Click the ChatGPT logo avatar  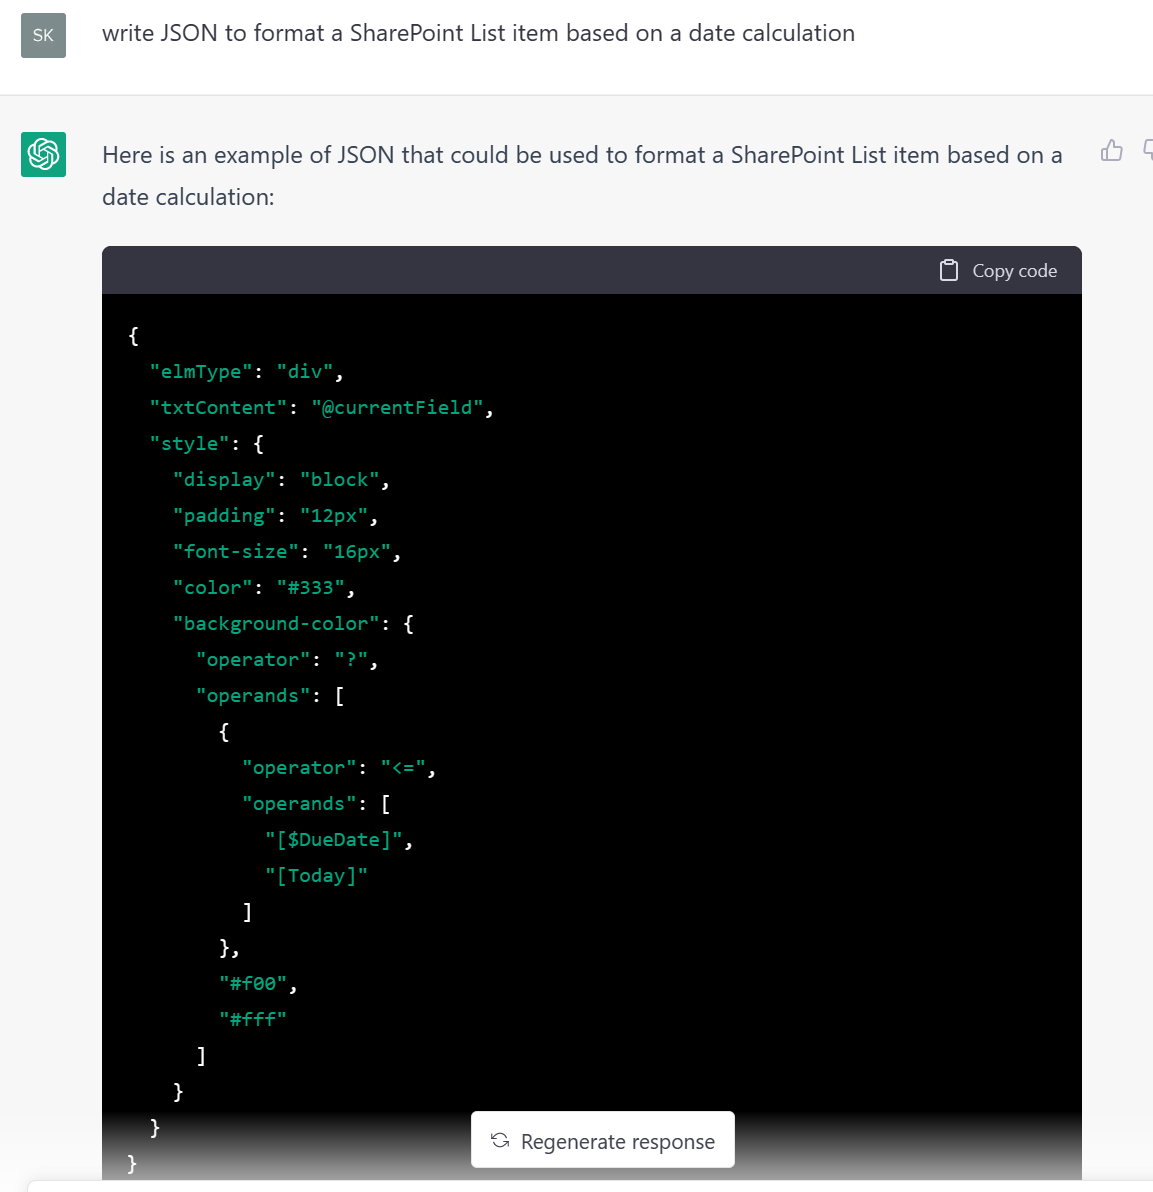(43, 154)
